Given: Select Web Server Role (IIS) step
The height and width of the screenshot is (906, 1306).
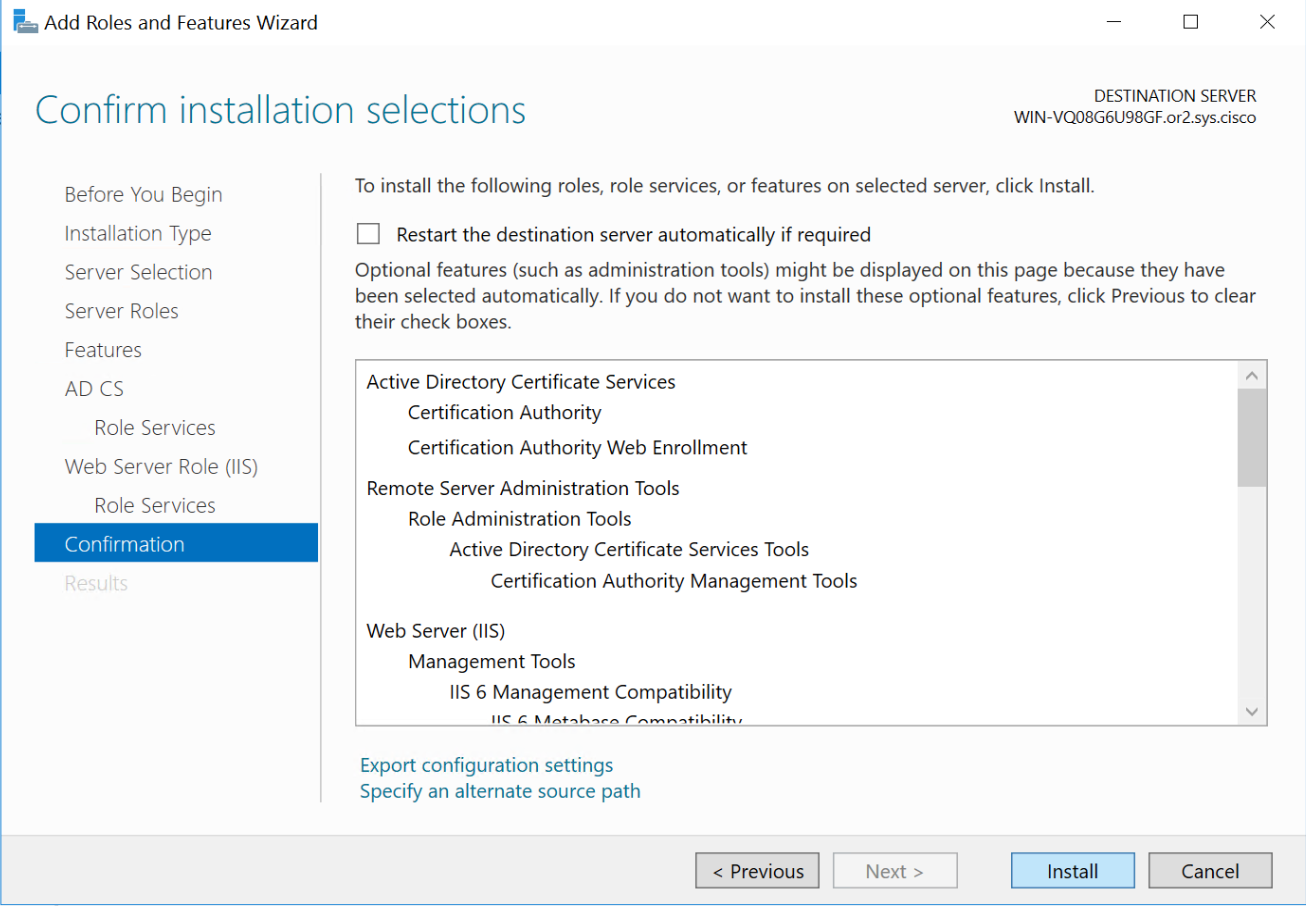Looking at the screenshot, I should pos(161,467).
